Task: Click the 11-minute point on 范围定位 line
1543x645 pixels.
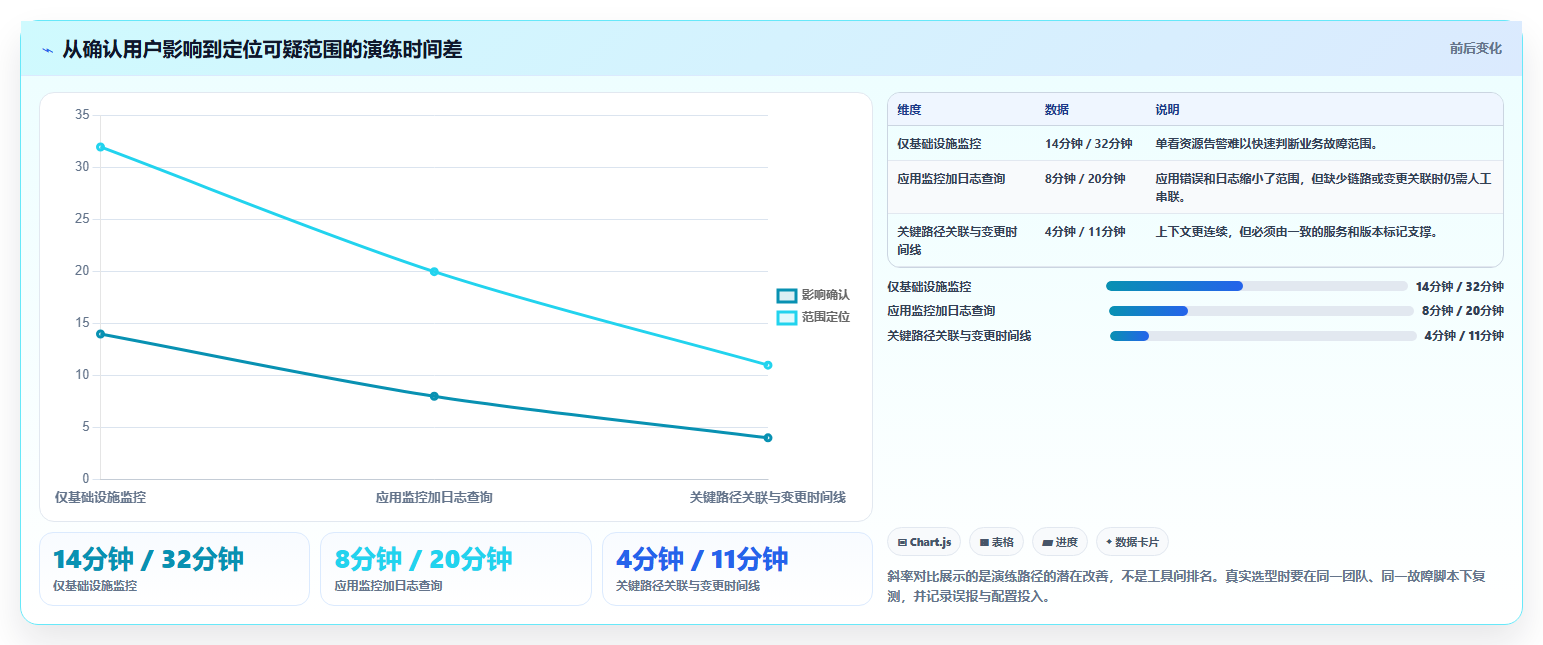Action: click(768, 365)
